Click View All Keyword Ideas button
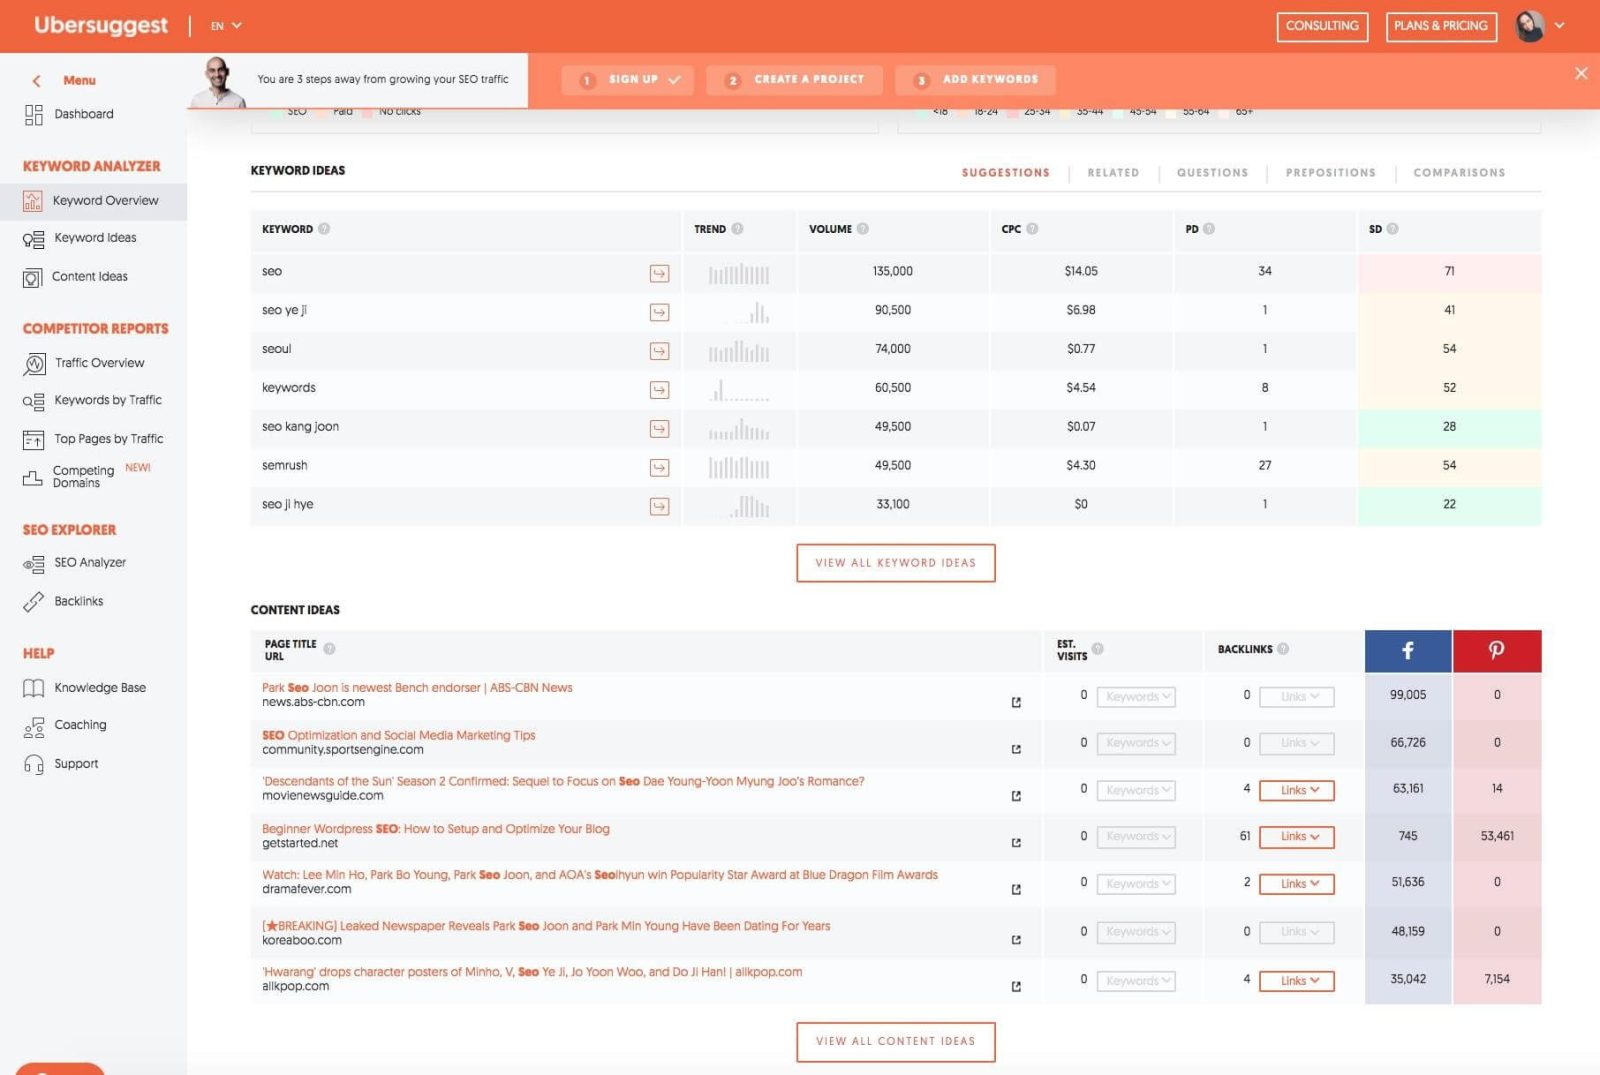Viewport: 1600px width, 1075px height. 895,563
